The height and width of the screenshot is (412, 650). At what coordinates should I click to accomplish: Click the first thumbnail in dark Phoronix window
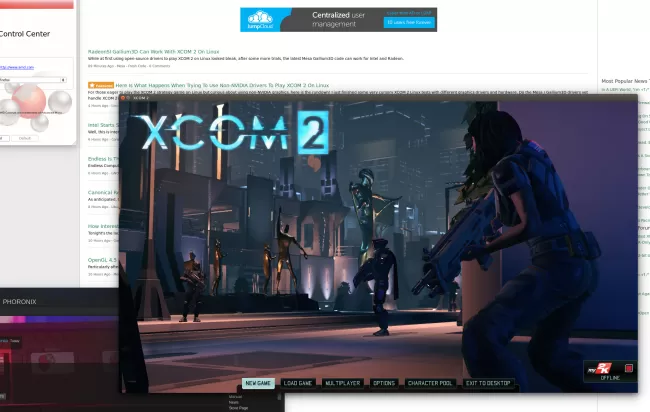tap(53, 362)
